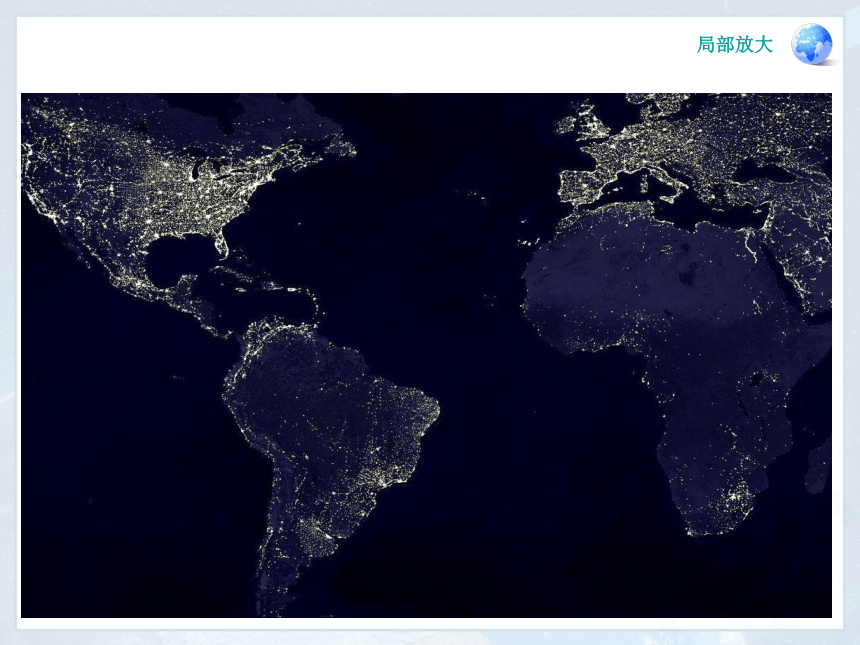860x645 pixels.
Task: Click the '局部放大' title text
Action: coord(734,44)
